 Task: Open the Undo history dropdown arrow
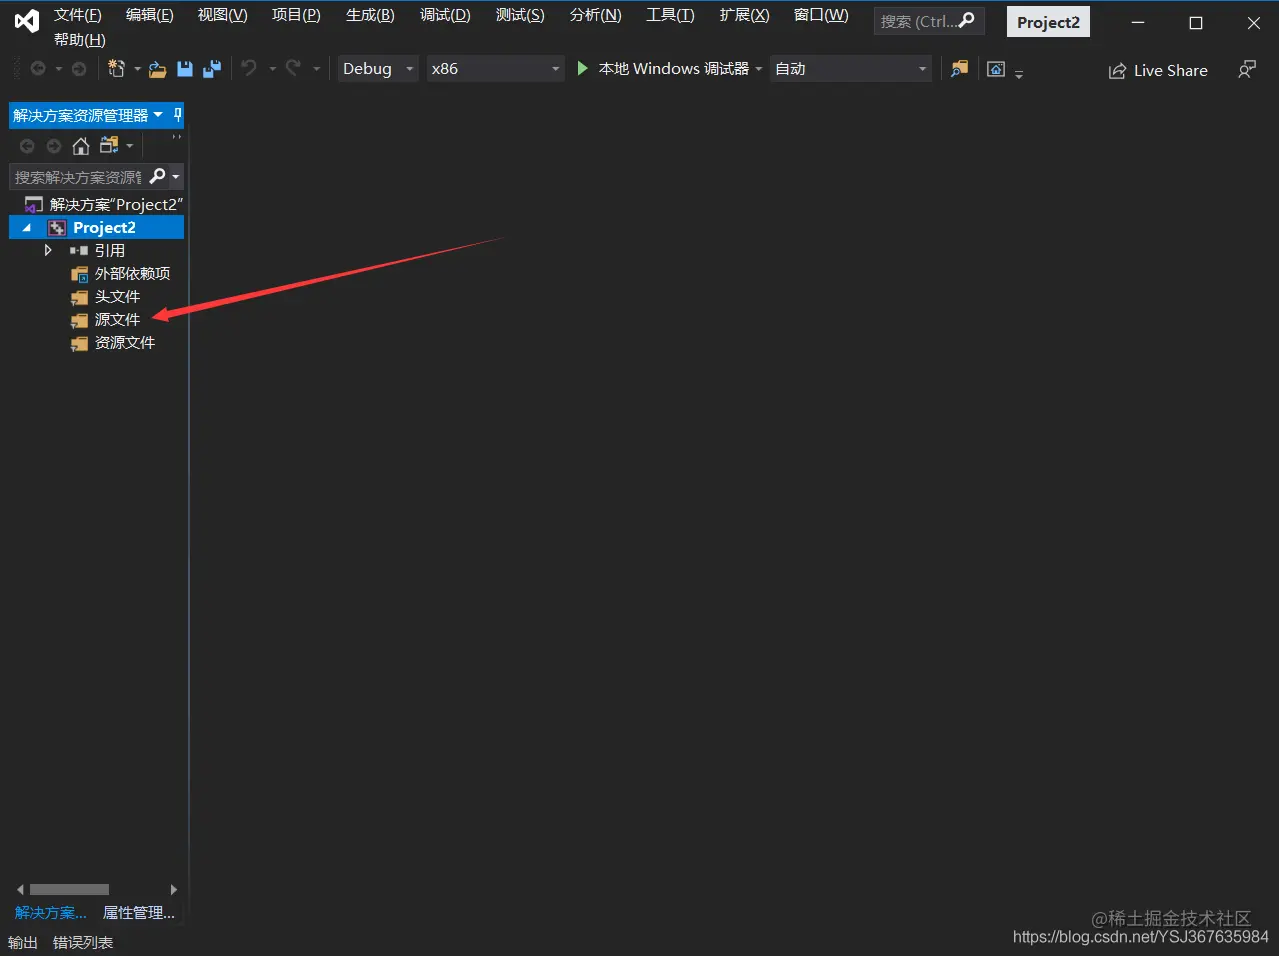point(272,69)
